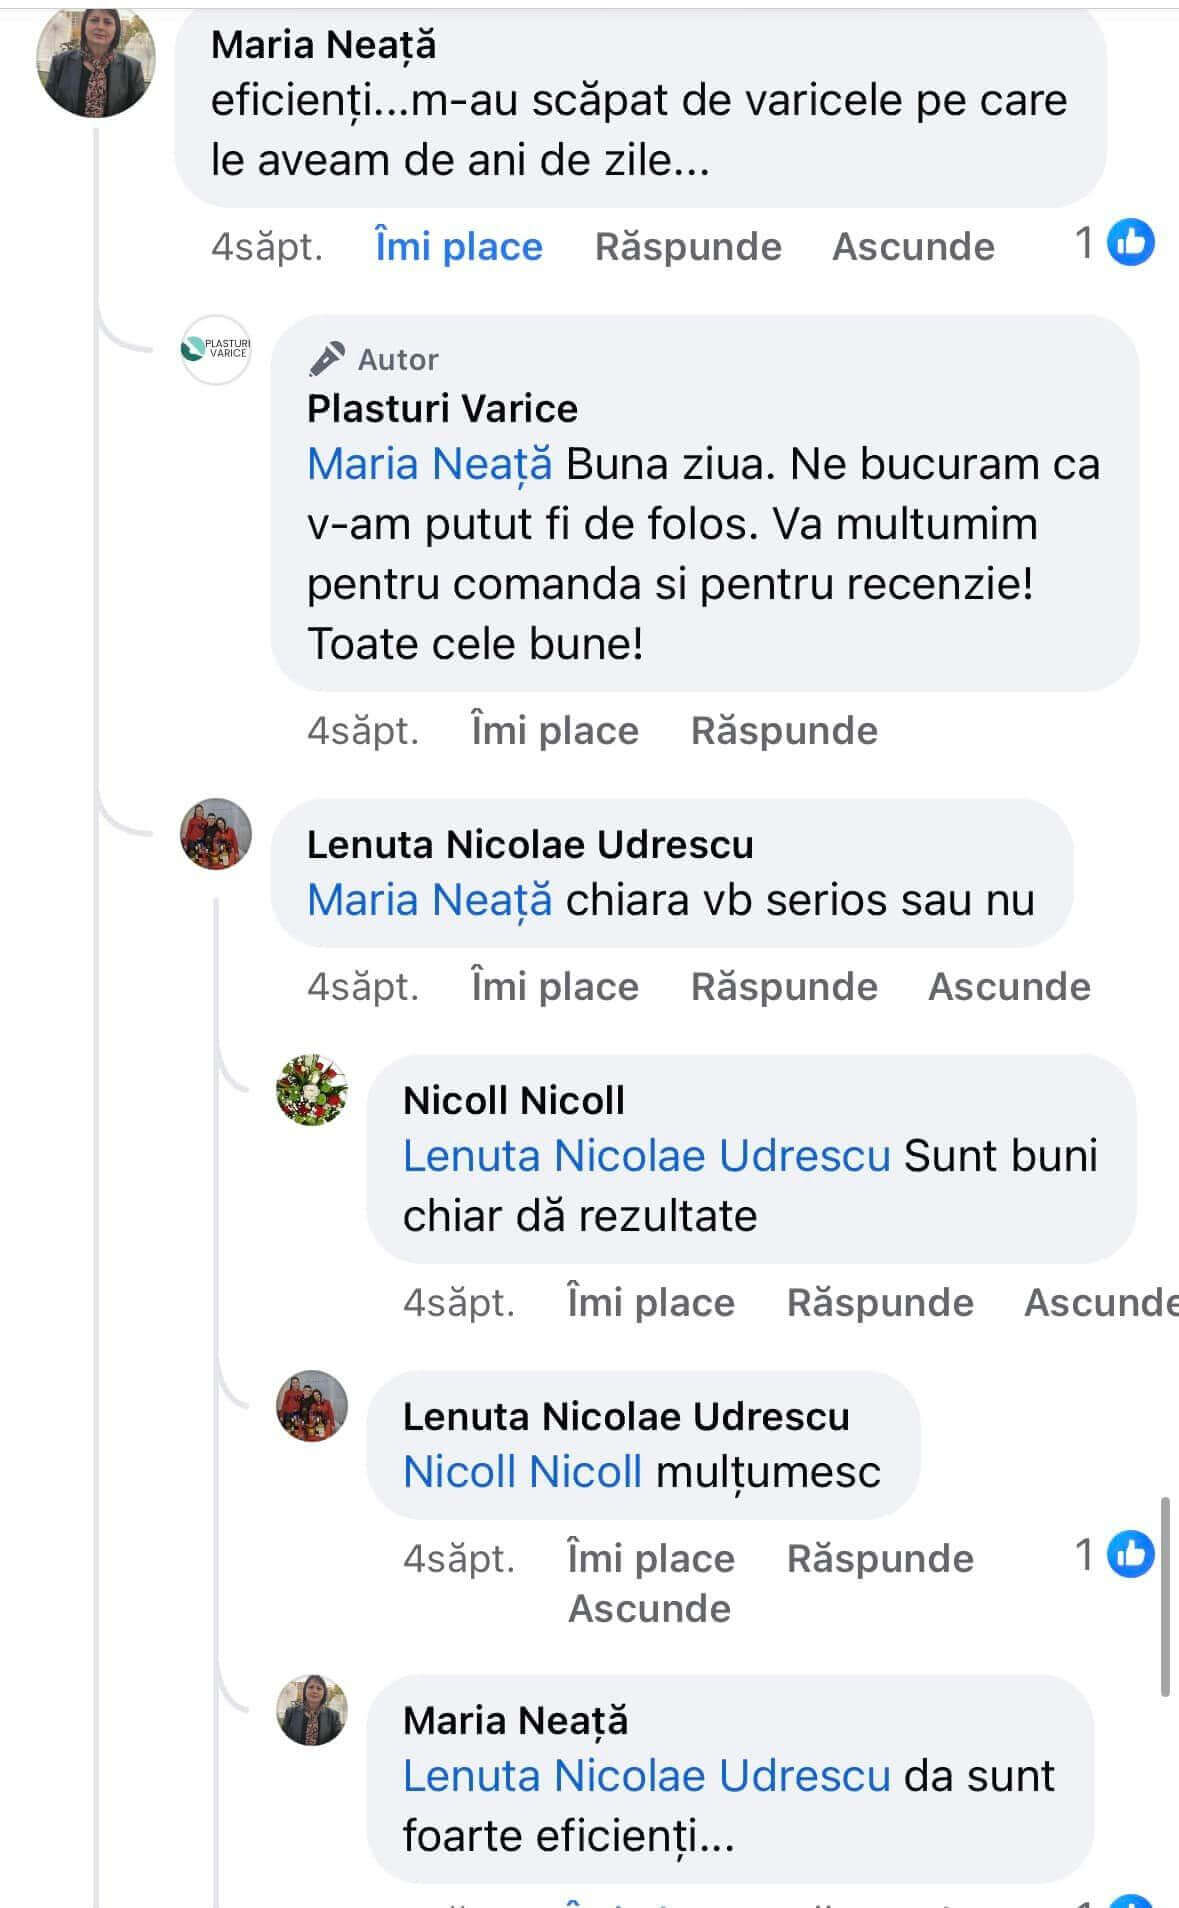Click the like reaction icon beside the 'mulțumesc' reply
The image size is (1179, 1908).
[1131, 1555]
